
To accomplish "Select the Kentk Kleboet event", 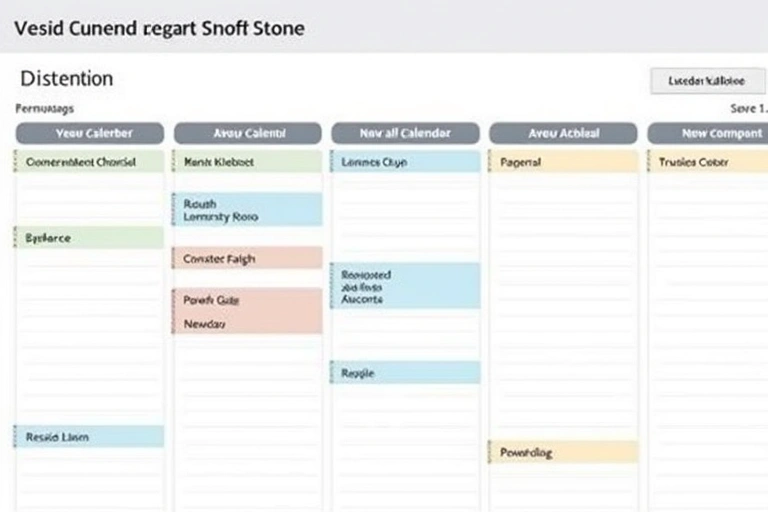I will 248,161.
